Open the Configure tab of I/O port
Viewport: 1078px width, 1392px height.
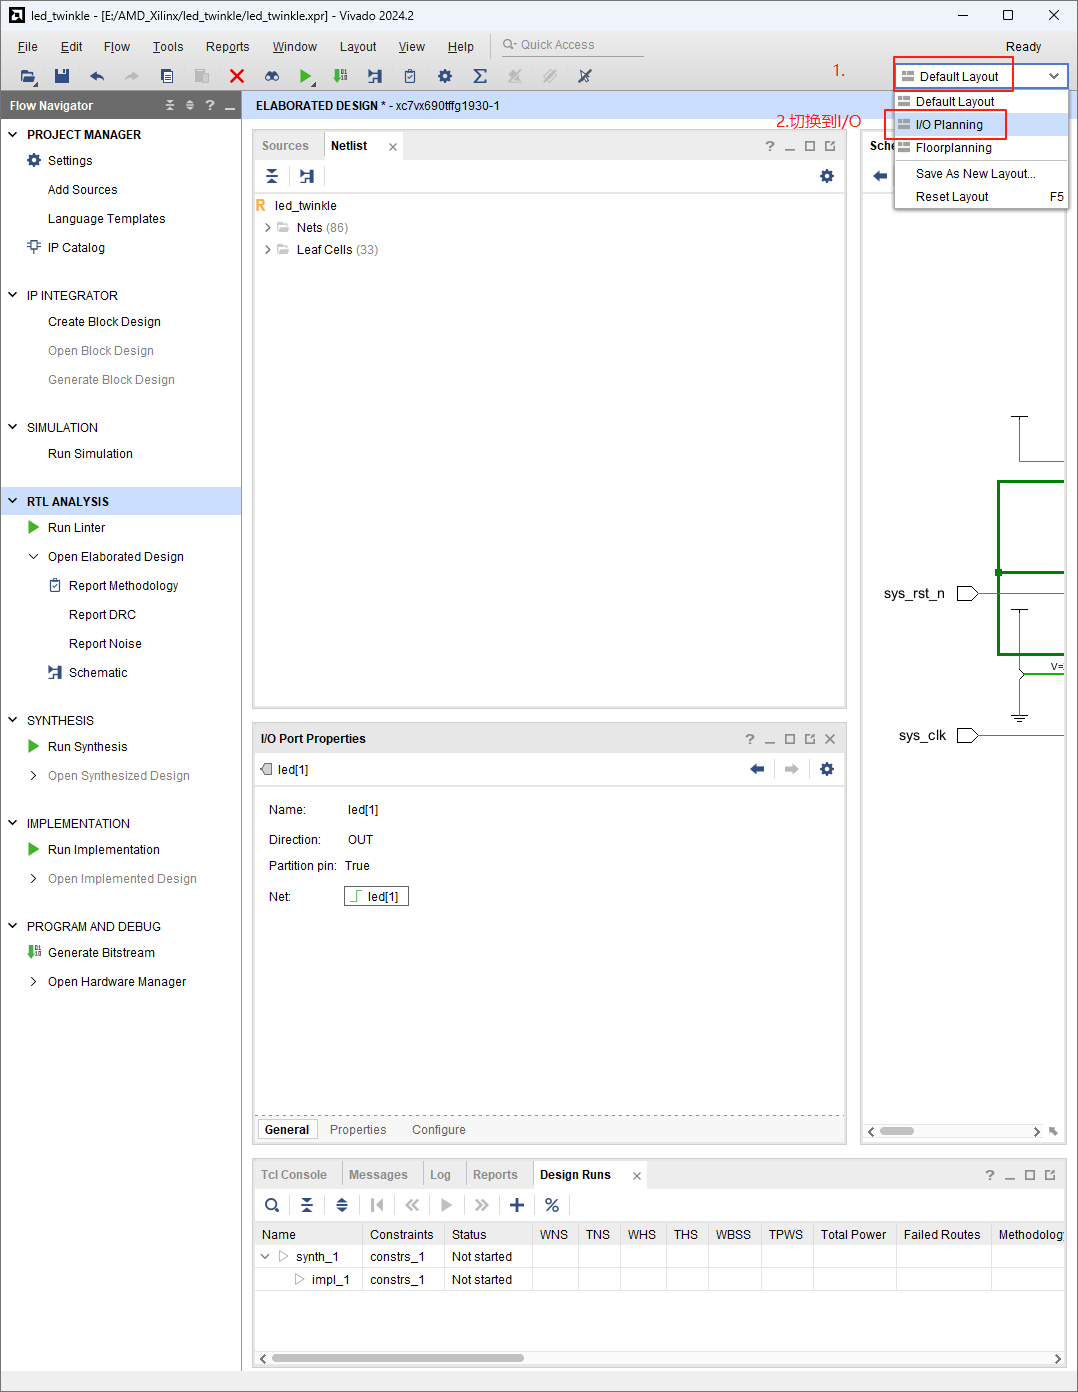[439, 1130]
